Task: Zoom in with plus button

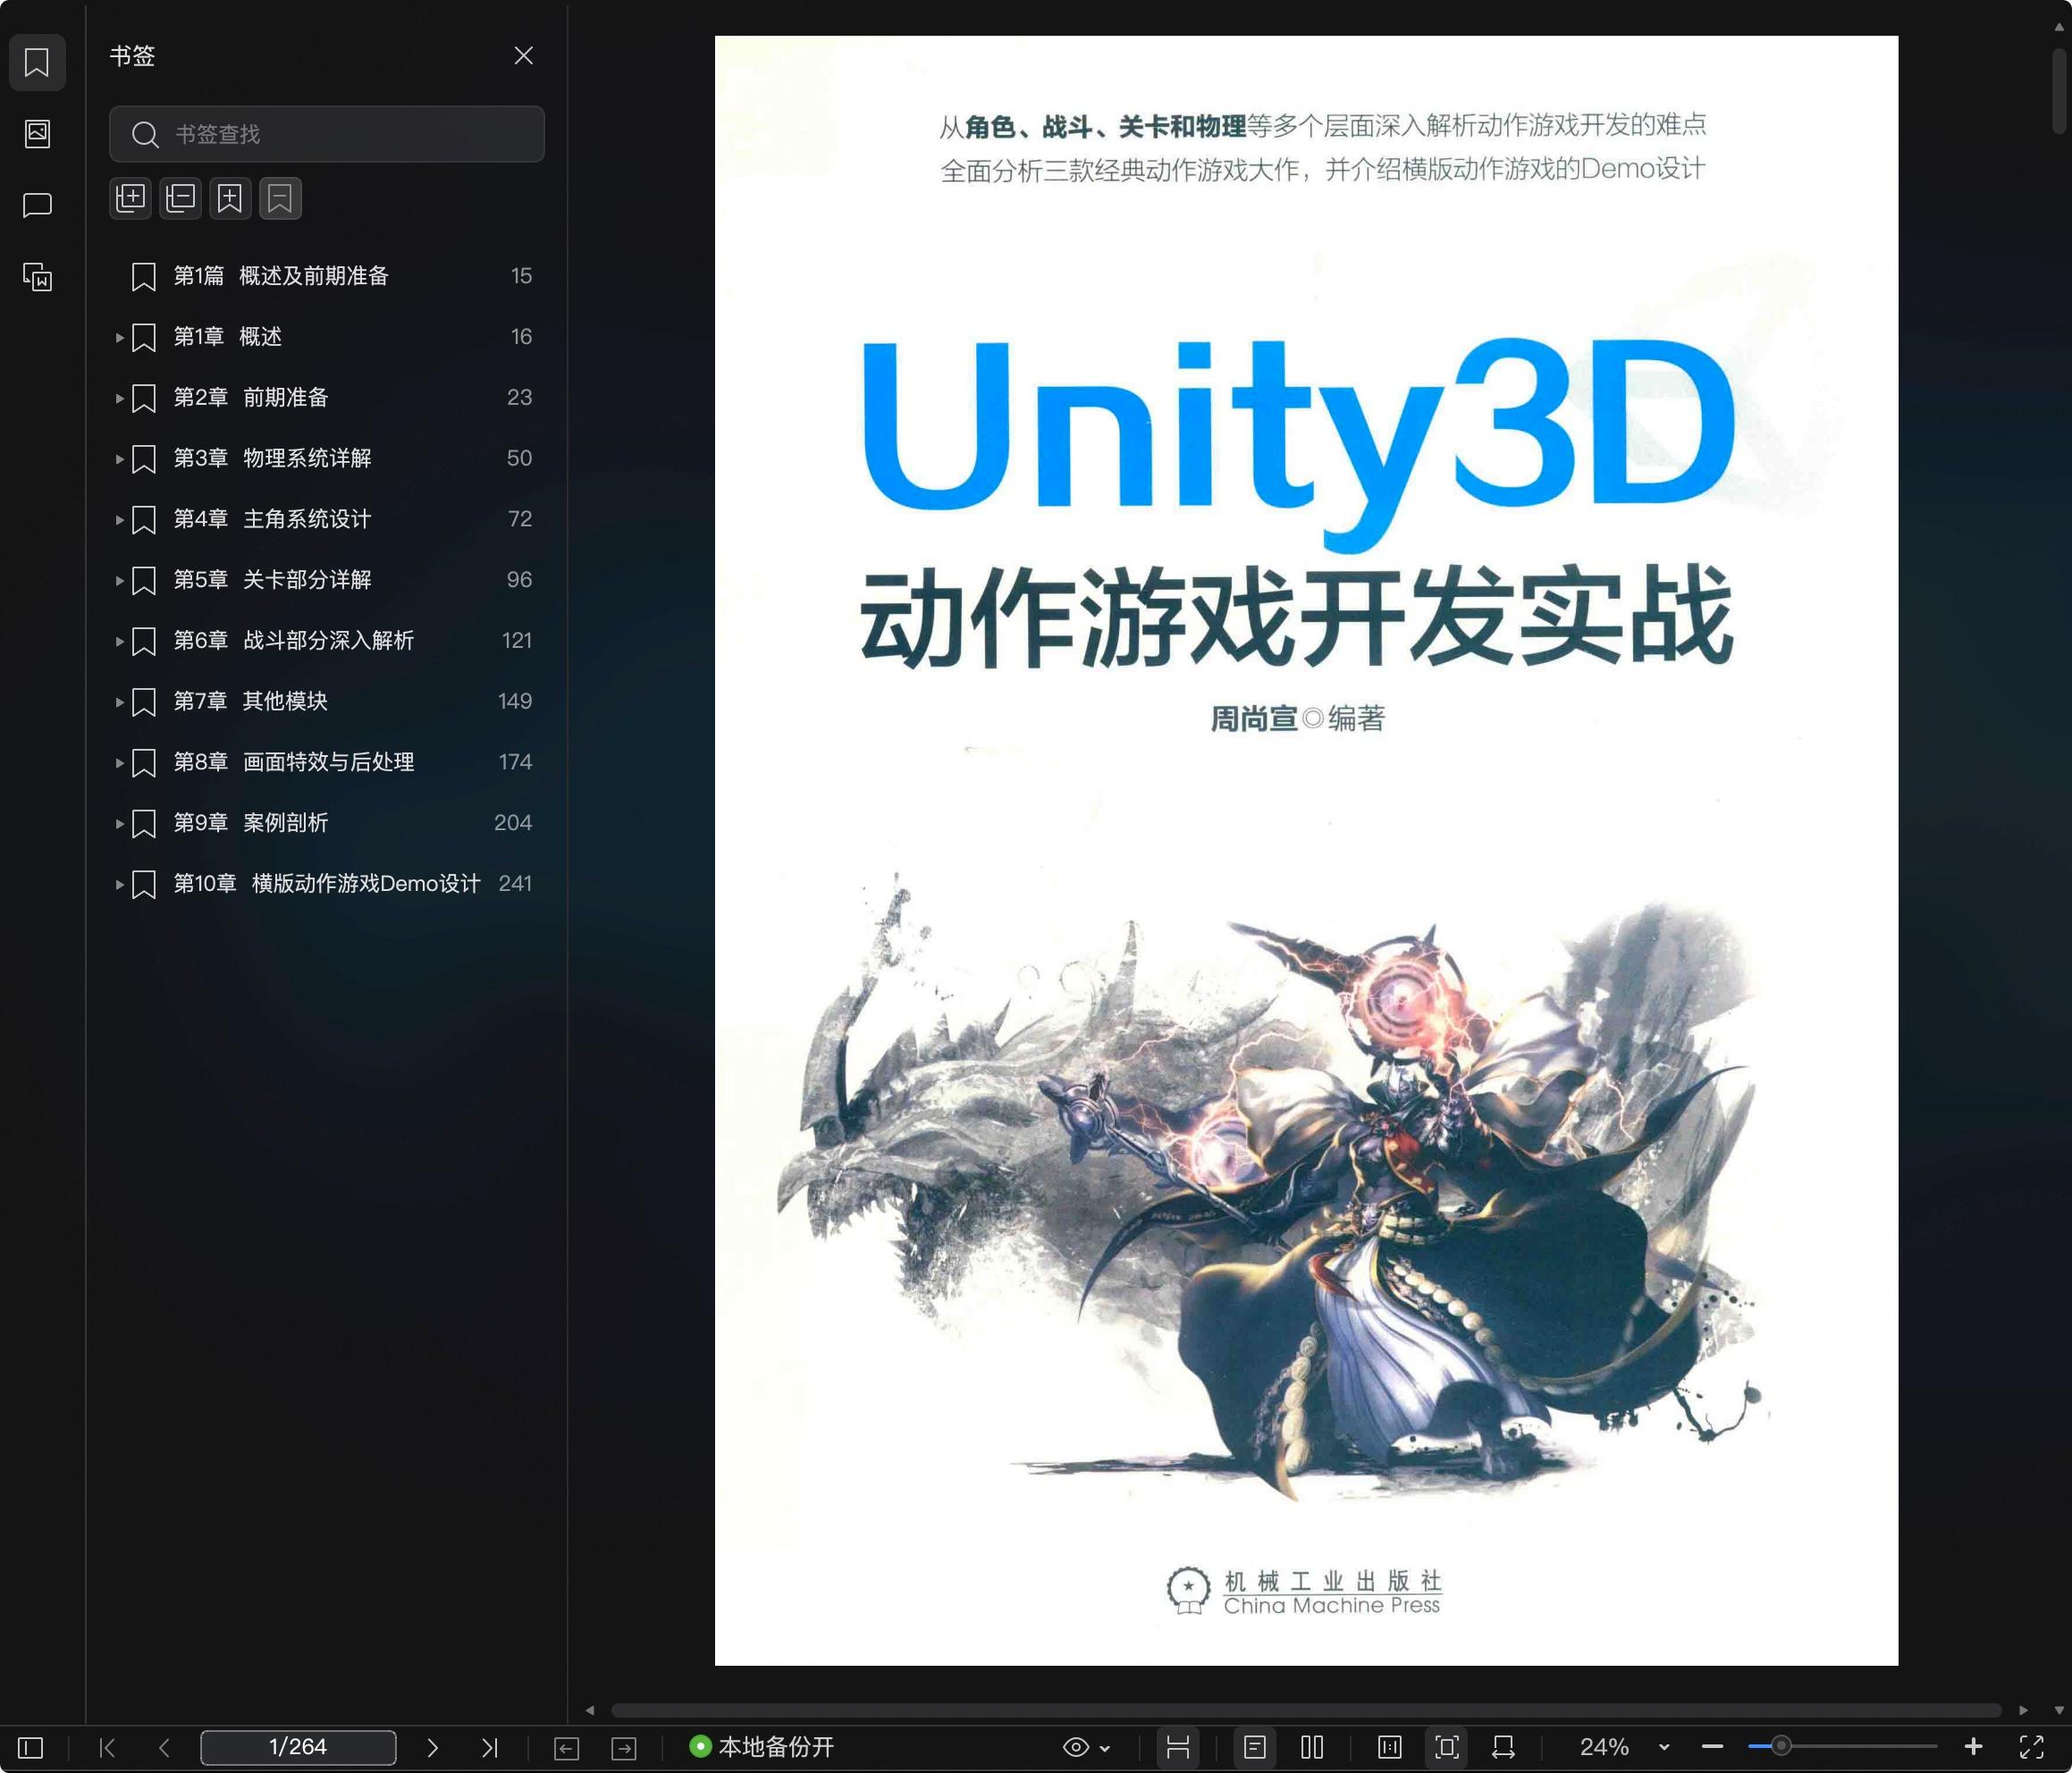Action: pos(1973,1747)
